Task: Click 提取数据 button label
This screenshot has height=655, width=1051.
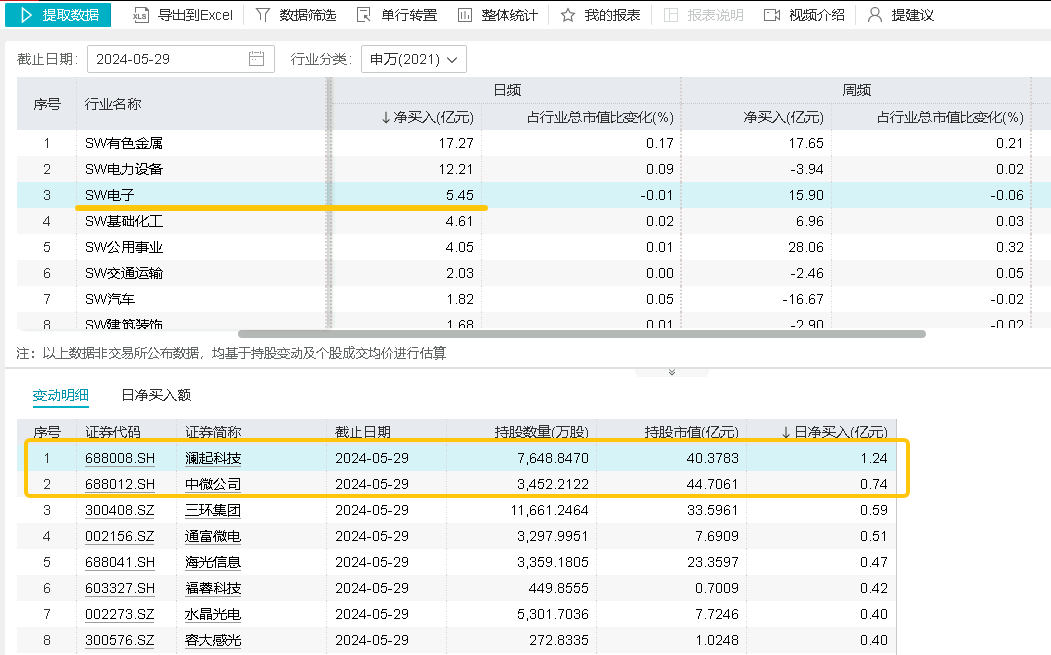Action: (70, 15)
